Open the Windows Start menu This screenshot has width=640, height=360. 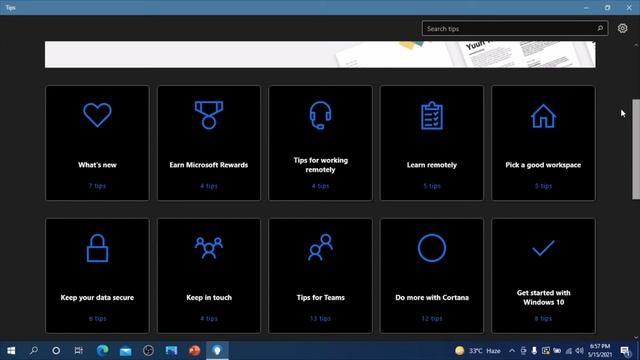[11, 351]
